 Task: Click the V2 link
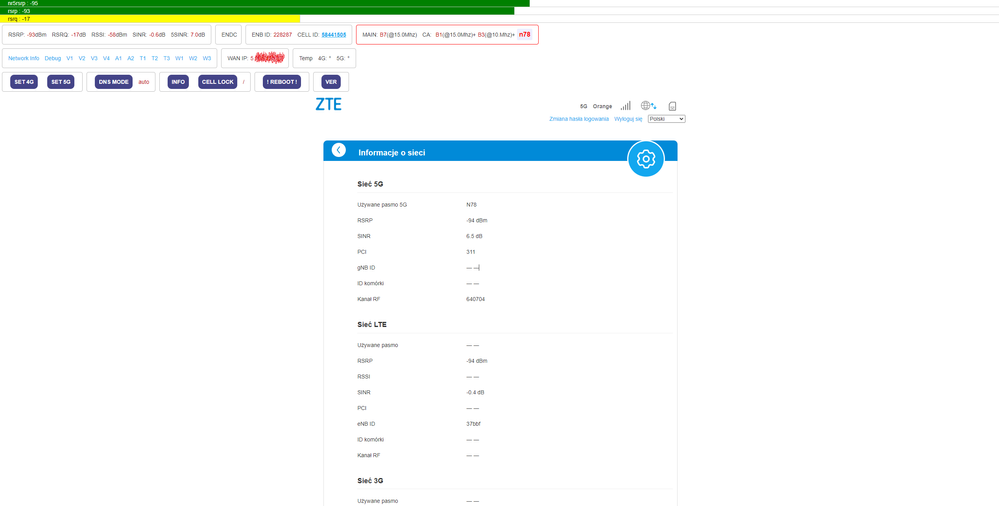(x=82, y=58)
